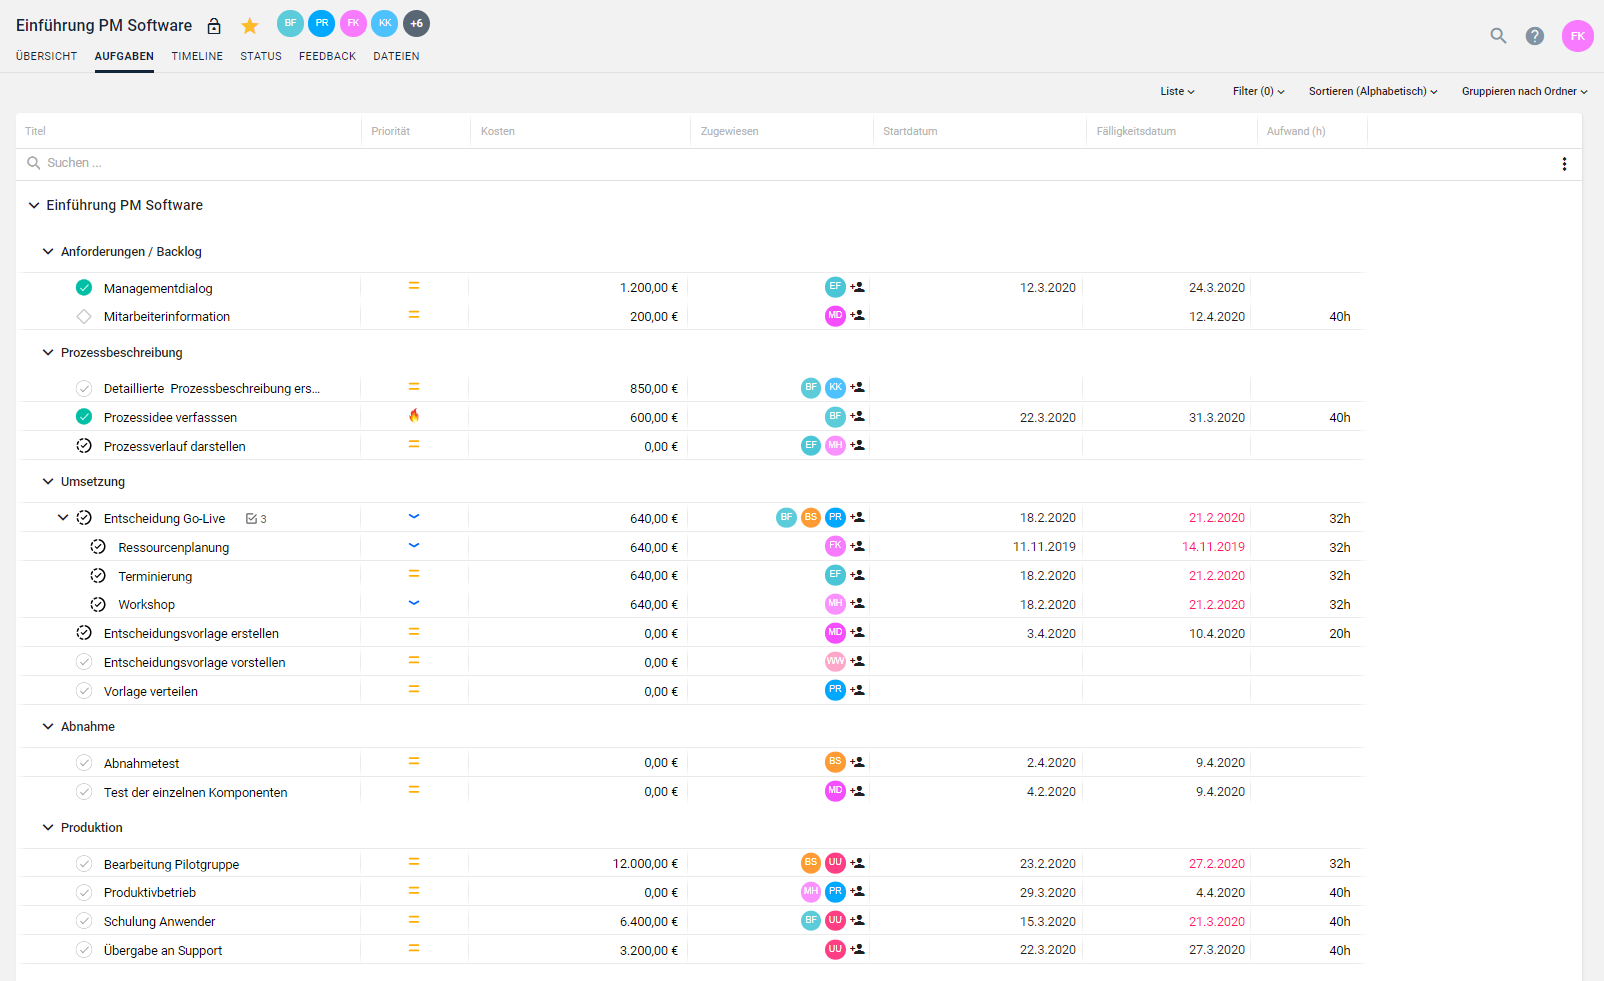This screenshot has width=1604, height=981.
Task: Mark Übergabe an Support complete
Action: pyautogui.click(x=84, y=950)
